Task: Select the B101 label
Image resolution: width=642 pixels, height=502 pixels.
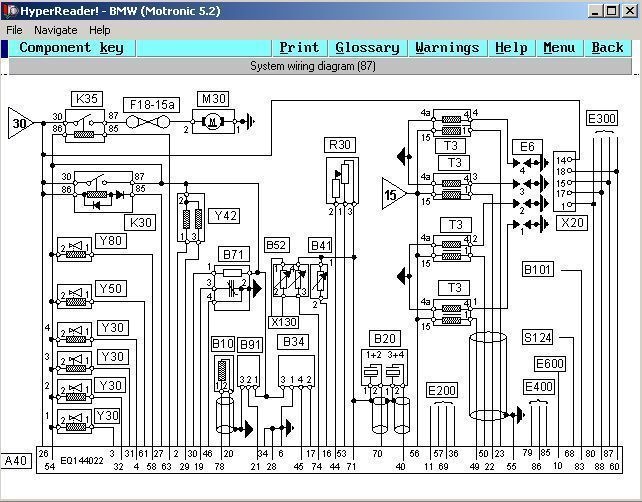Action: (538, 269)
